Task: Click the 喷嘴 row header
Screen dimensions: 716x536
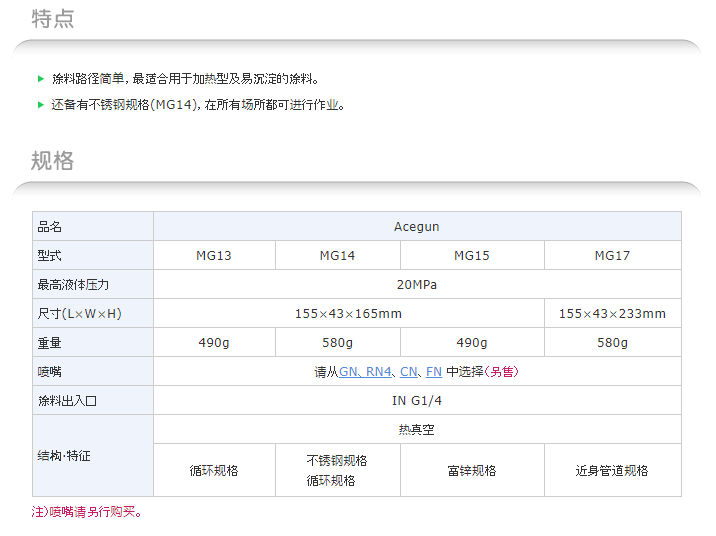Action: tap(93, 371)
